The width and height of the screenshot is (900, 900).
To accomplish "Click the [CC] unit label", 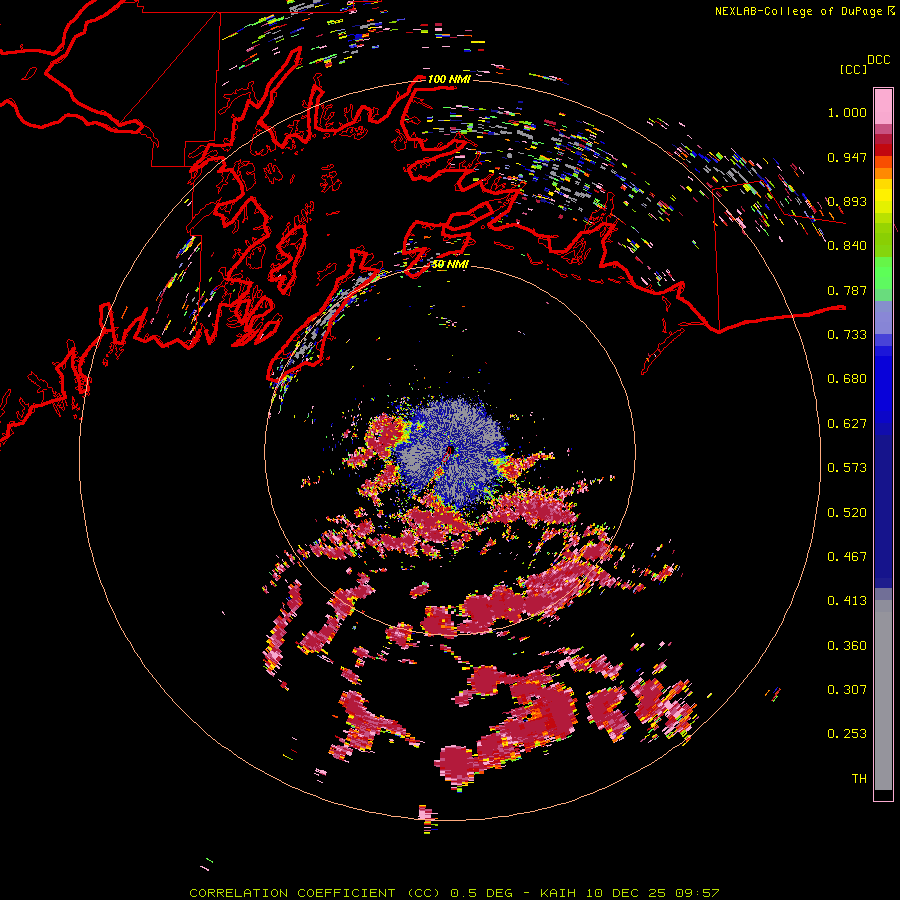I will pos(853,69).
